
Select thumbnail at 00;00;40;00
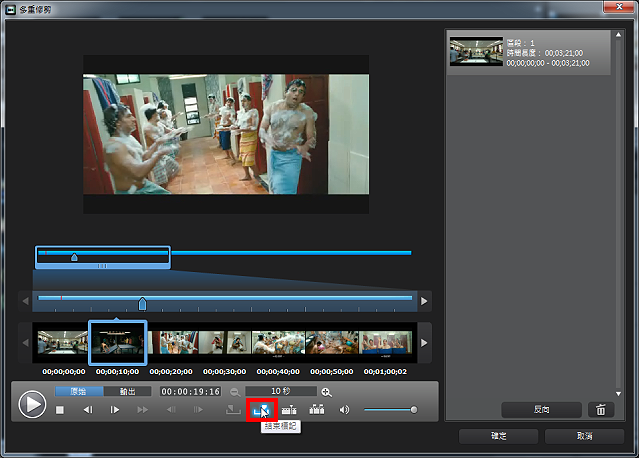(278, 342)
